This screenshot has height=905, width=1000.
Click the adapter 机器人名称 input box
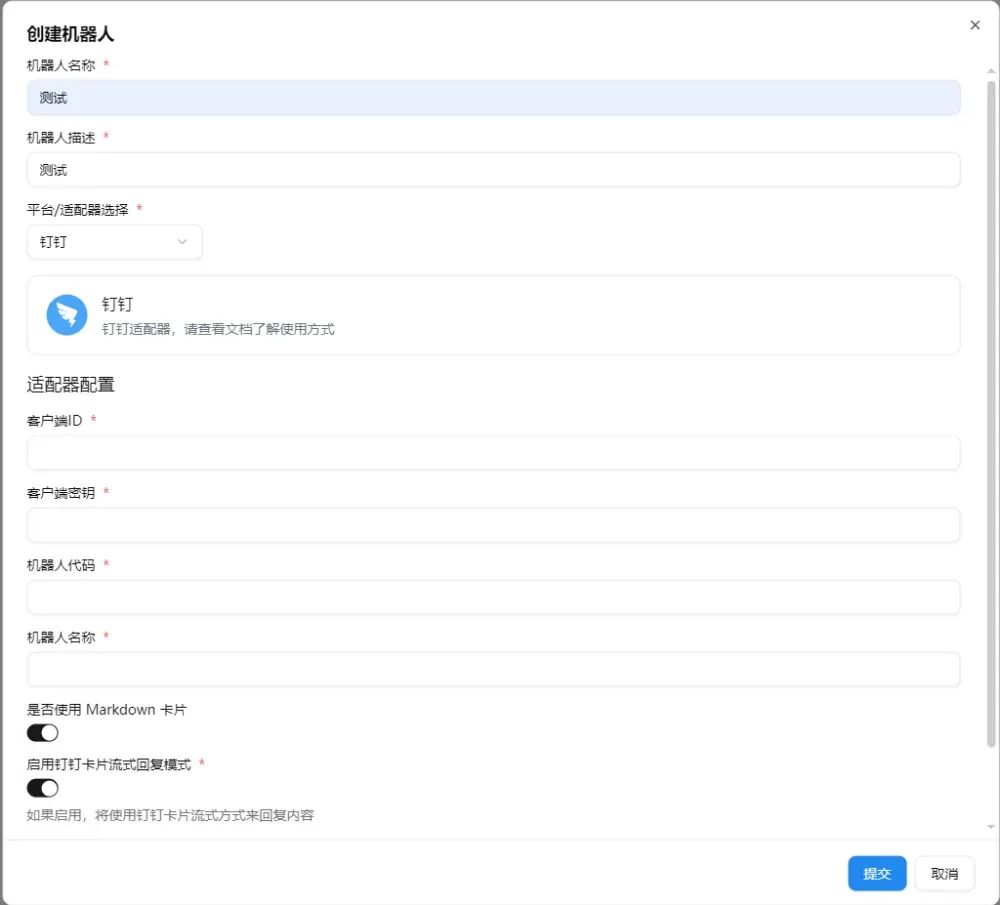point(492,669)
